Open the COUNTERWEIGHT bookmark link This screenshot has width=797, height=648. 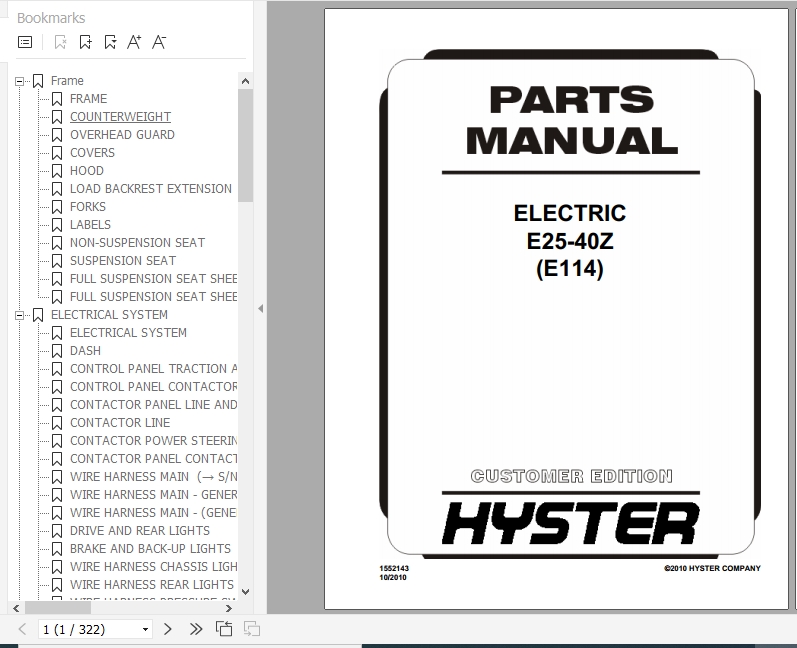pos(120,117)
